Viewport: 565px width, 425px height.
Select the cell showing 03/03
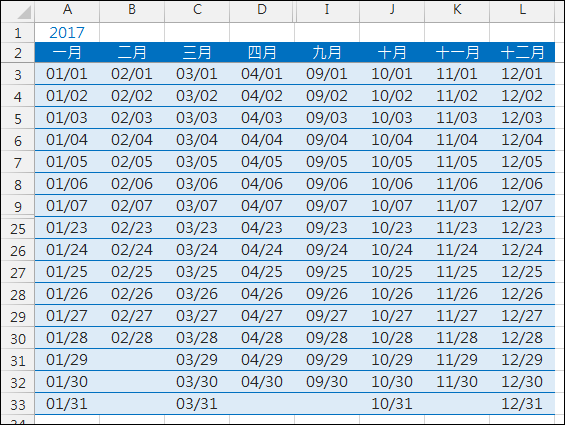tap(197, 118)
